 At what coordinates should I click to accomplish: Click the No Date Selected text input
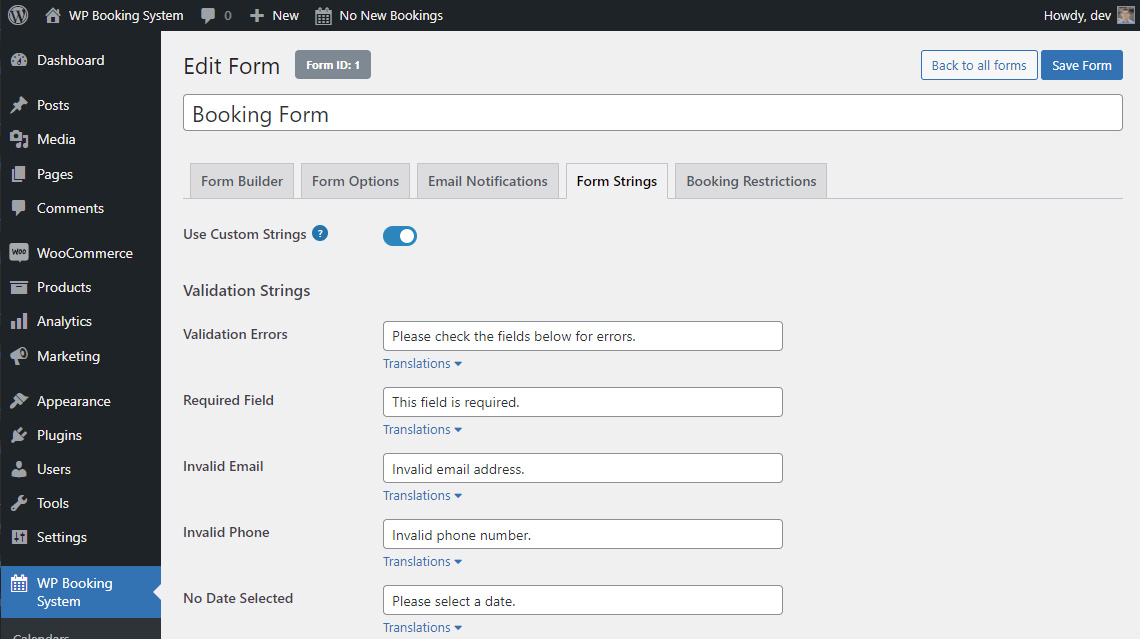click(583, 600)
